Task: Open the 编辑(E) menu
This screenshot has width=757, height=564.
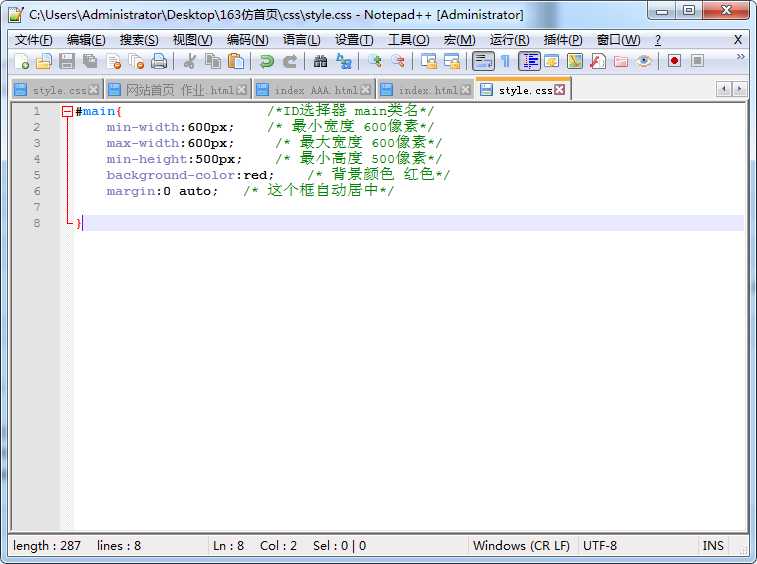Action: pyautogui.click(x=86, y=40)
